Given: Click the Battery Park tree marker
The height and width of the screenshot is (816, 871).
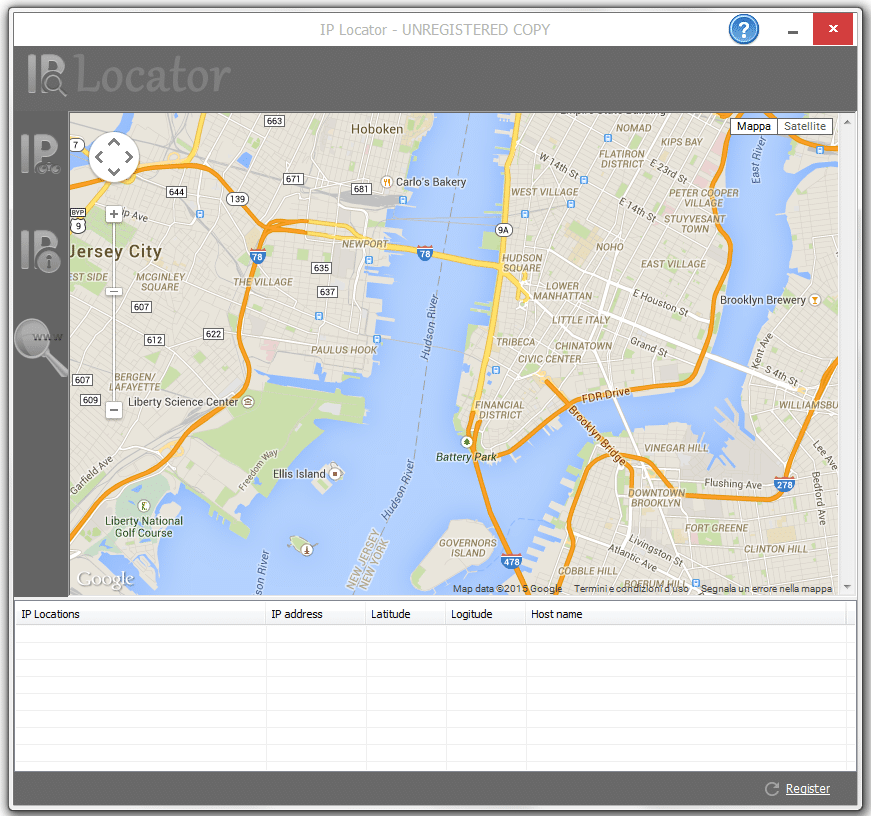Looking at the screenshot, I should tap(467, 442).
